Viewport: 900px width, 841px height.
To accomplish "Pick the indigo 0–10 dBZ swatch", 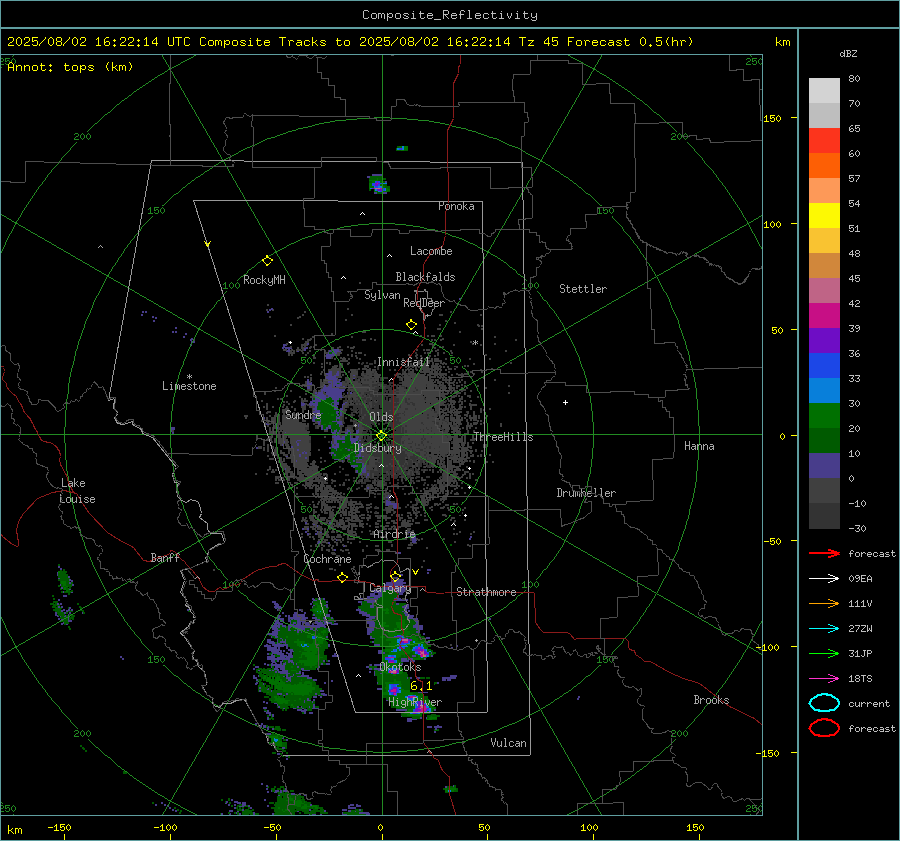I will coord(824,466).
